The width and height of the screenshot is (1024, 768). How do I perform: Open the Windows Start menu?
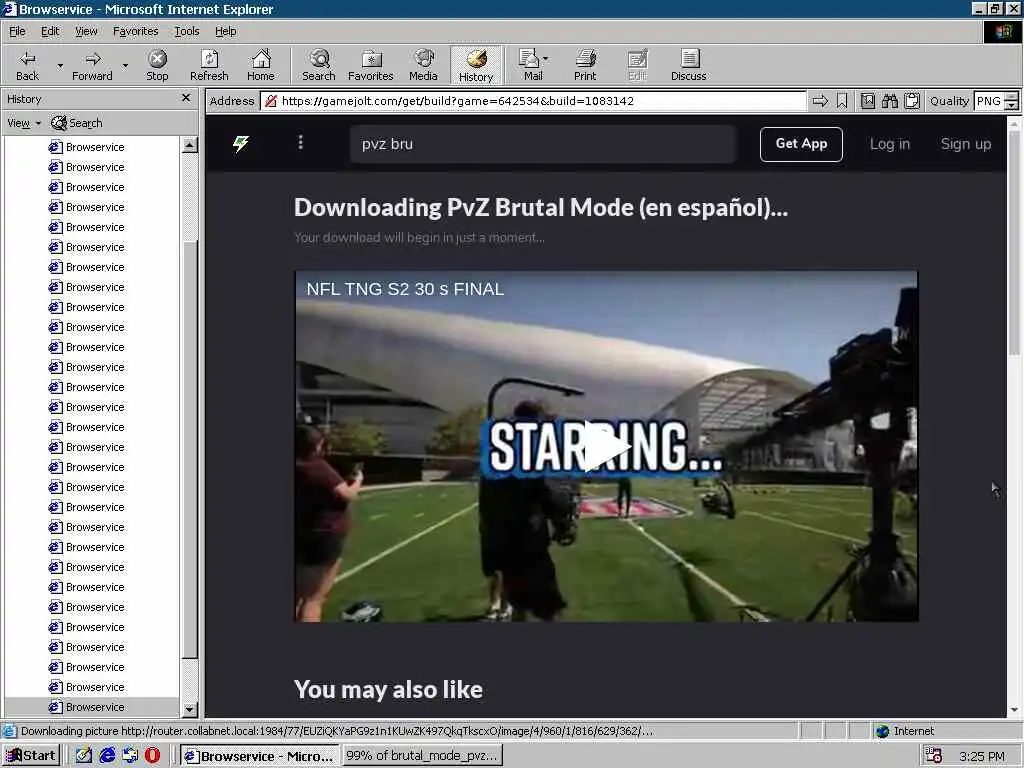[x=31, y=756]
